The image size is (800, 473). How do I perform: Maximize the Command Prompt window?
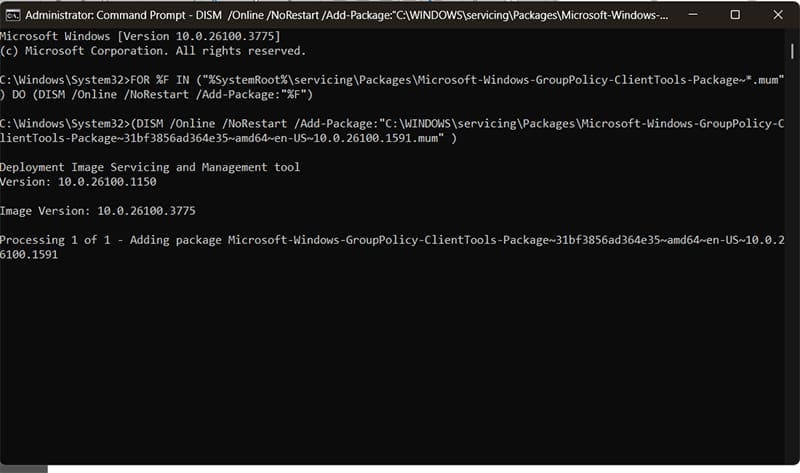[x=735, y=15]
